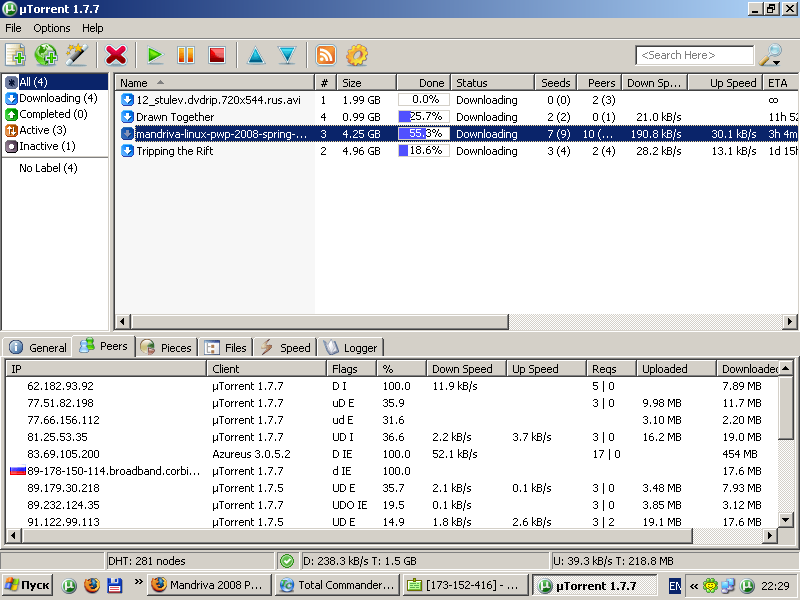Click the search magnifier icon
The height and width of the screenshot is (600, 800).
(x=770, y=55)
